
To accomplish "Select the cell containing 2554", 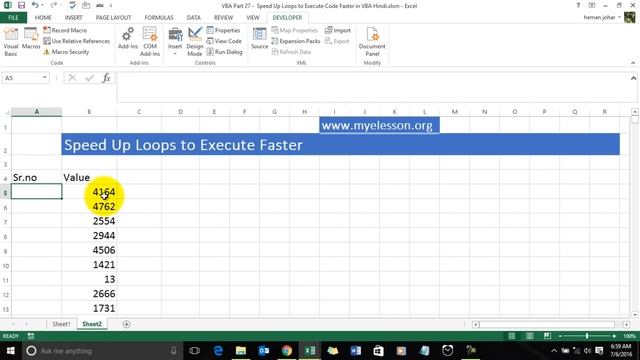I will click(89, 221).
